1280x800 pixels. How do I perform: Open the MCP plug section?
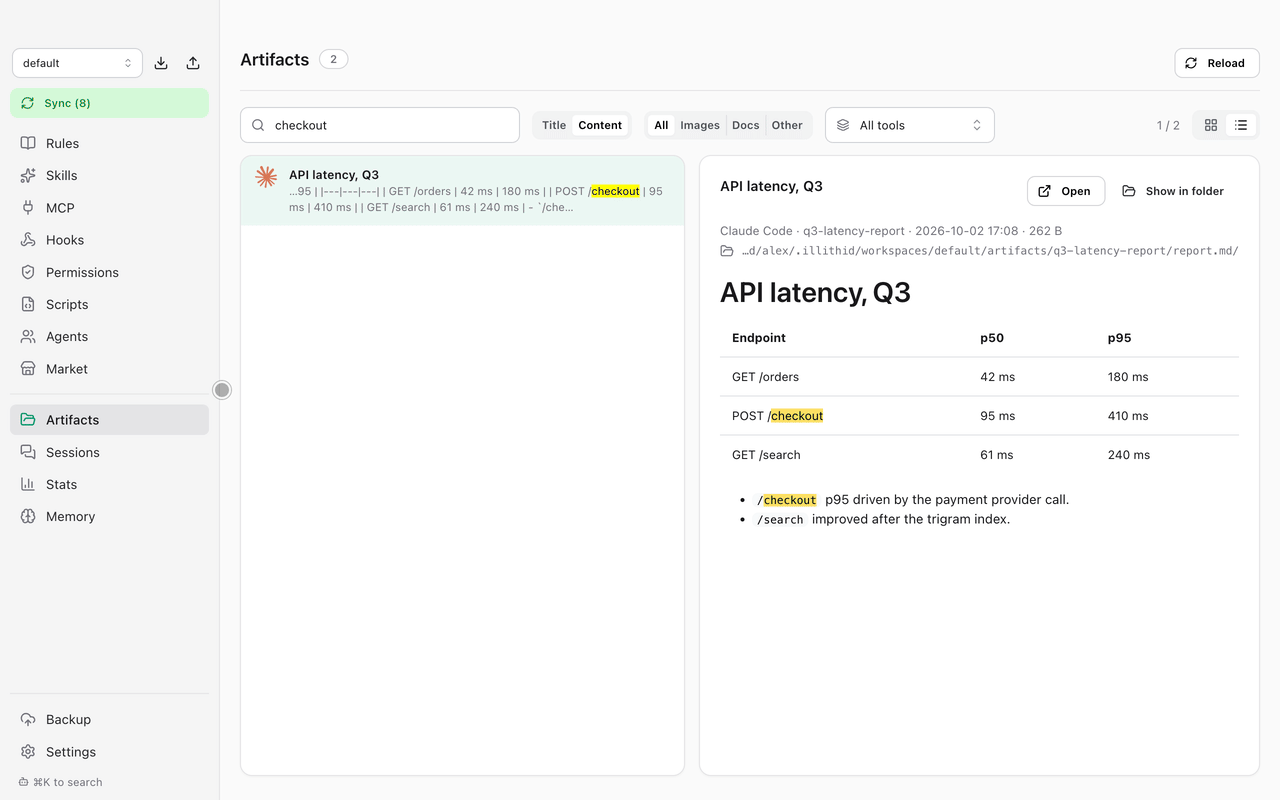click(109, 208)
